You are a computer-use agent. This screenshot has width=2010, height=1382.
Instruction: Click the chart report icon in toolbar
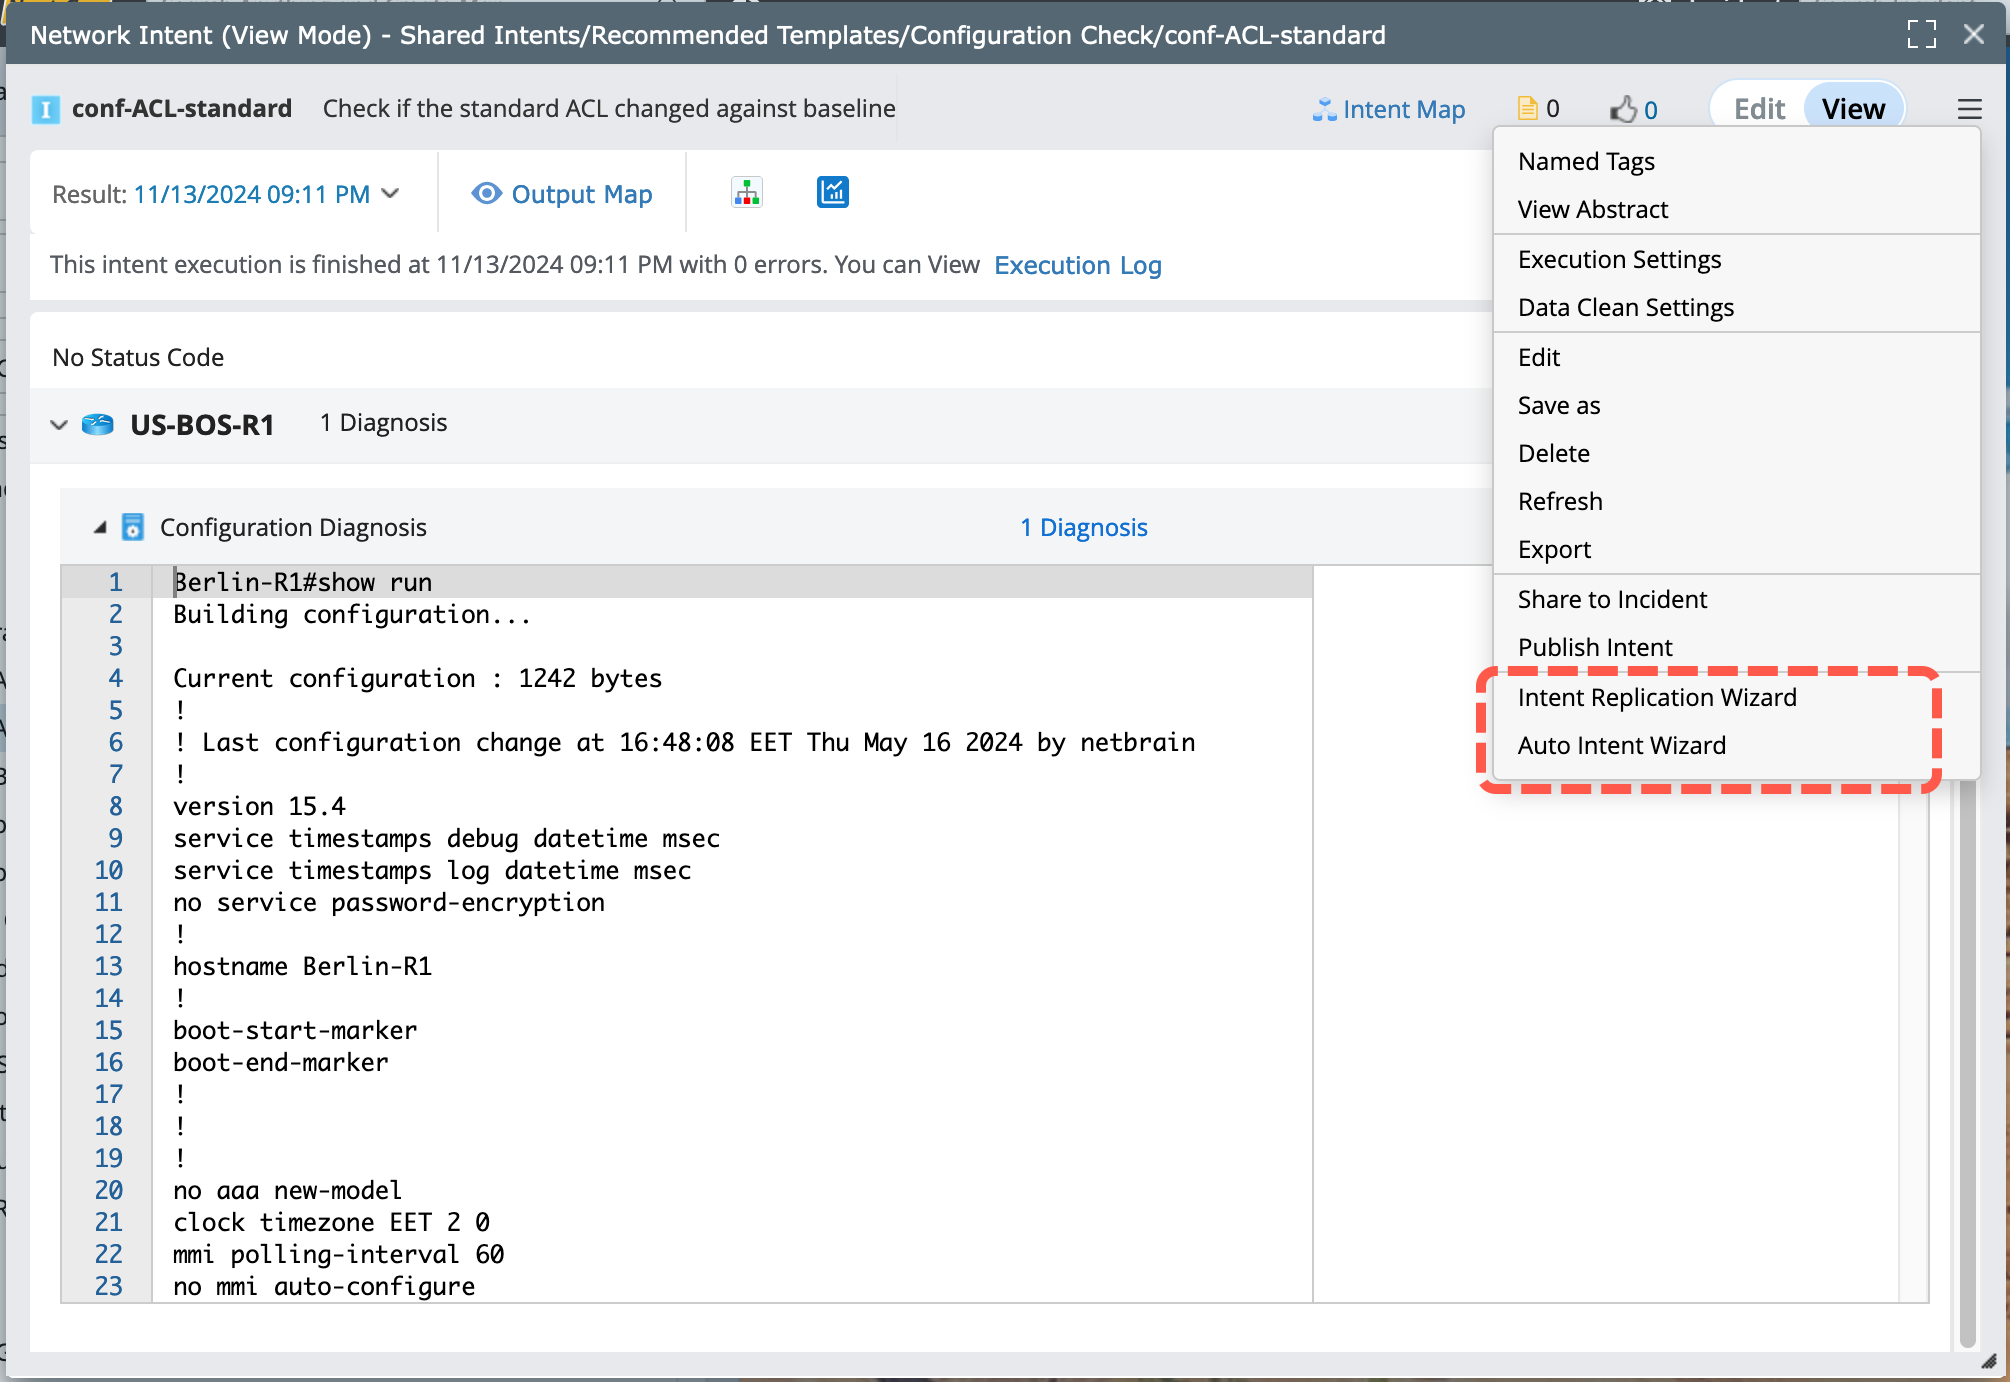point(832,192)
